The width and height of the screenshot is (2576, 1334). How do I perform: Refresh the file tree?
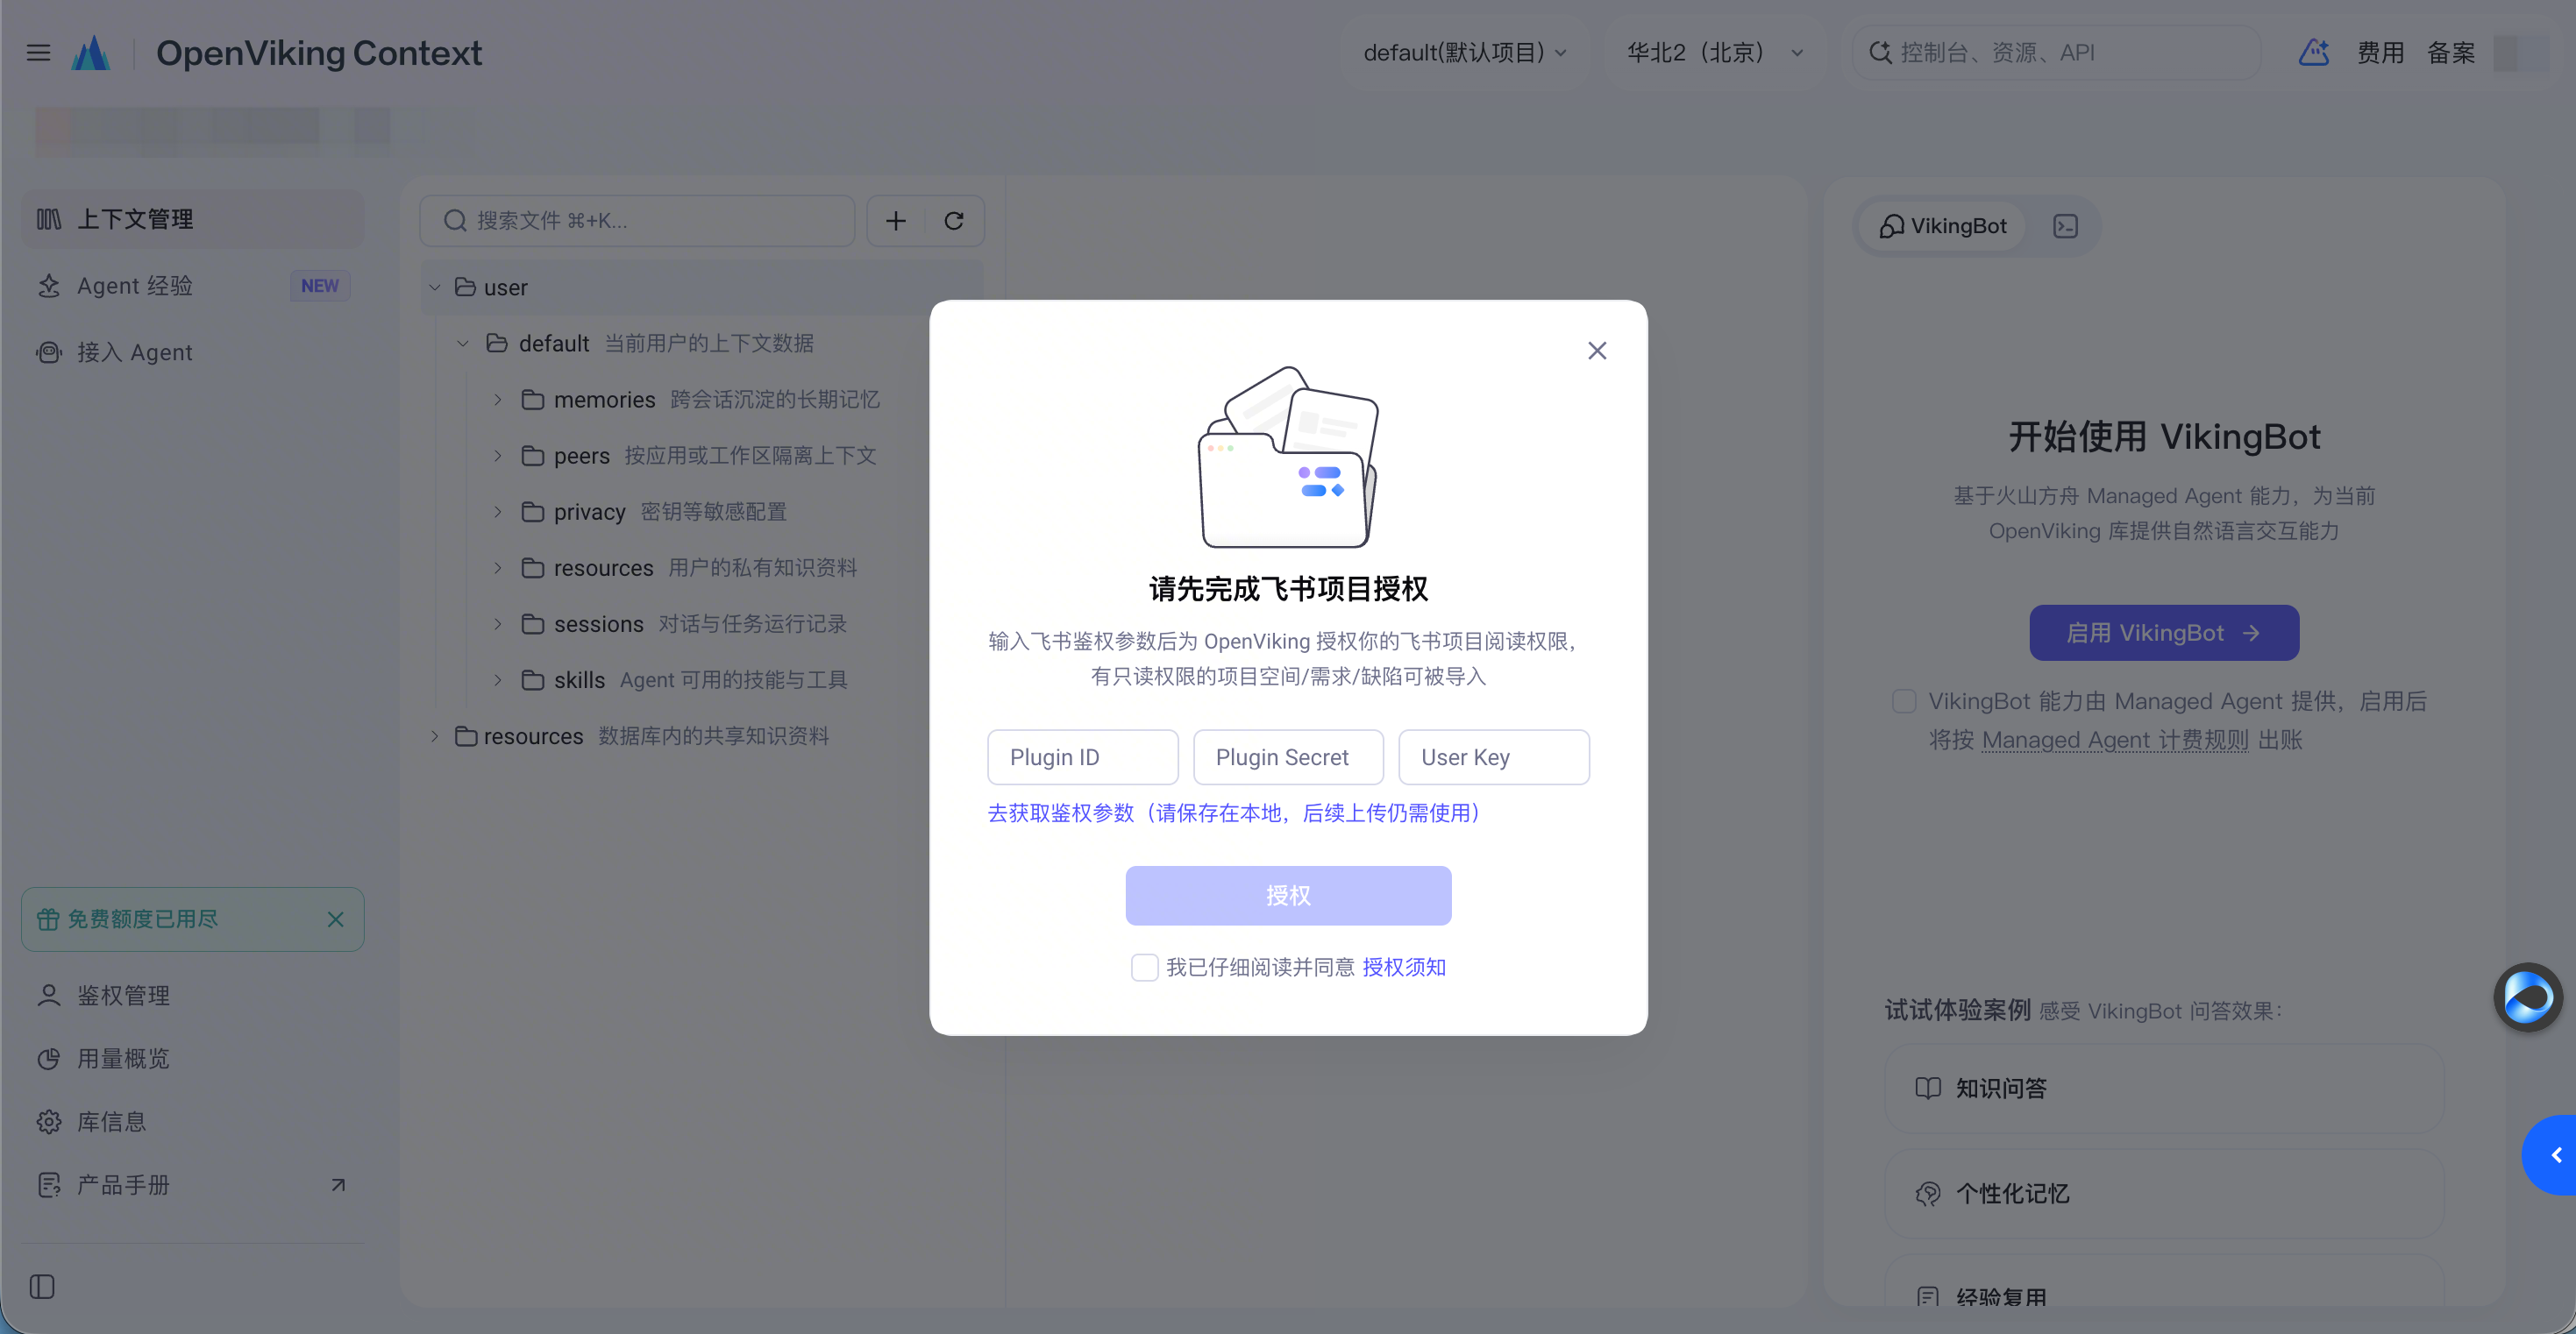[x=954, y=221]
